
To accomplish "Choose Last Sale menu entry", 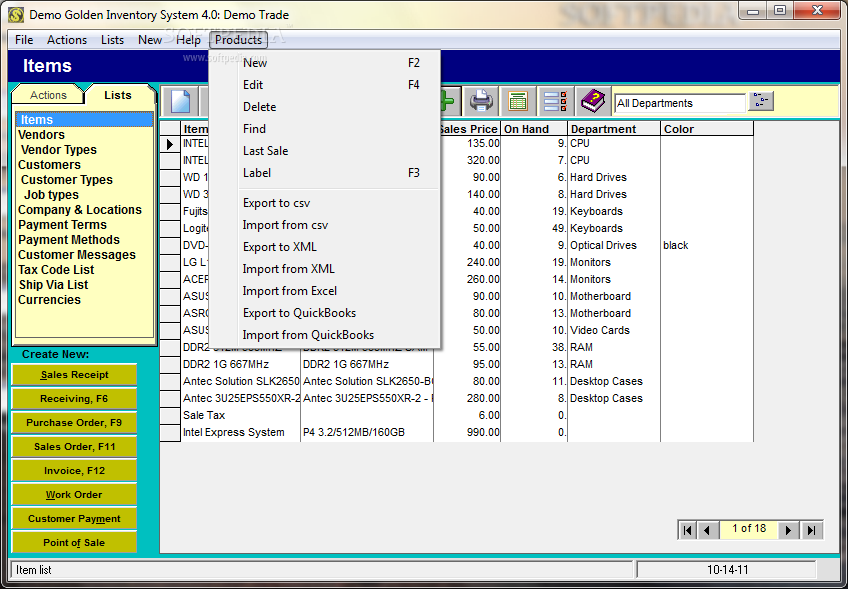I will [x=324, y=151].
